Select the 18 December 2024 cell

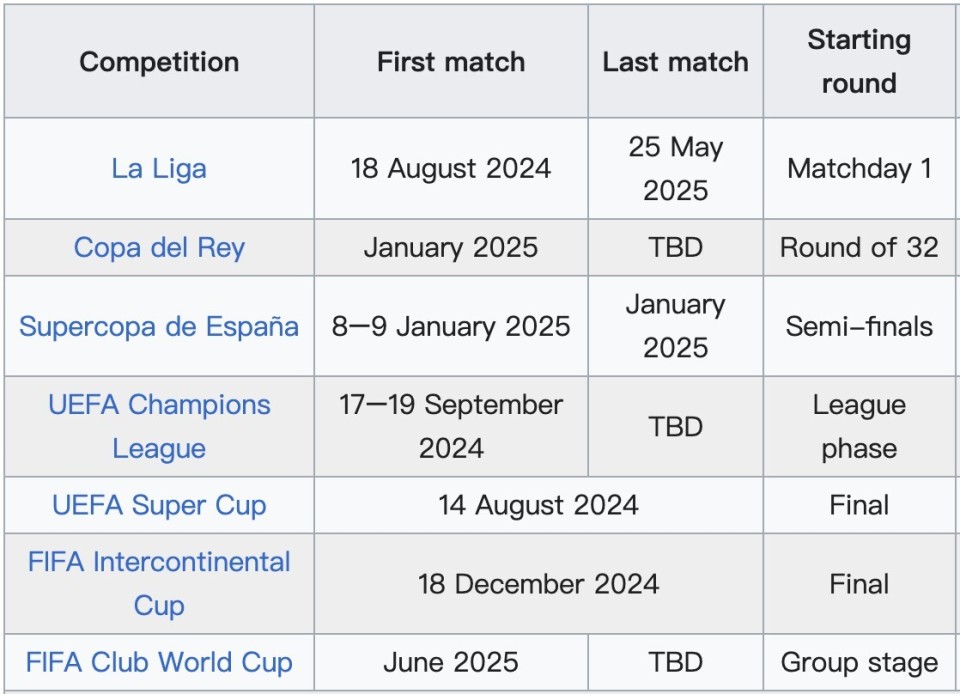[539, 583]
